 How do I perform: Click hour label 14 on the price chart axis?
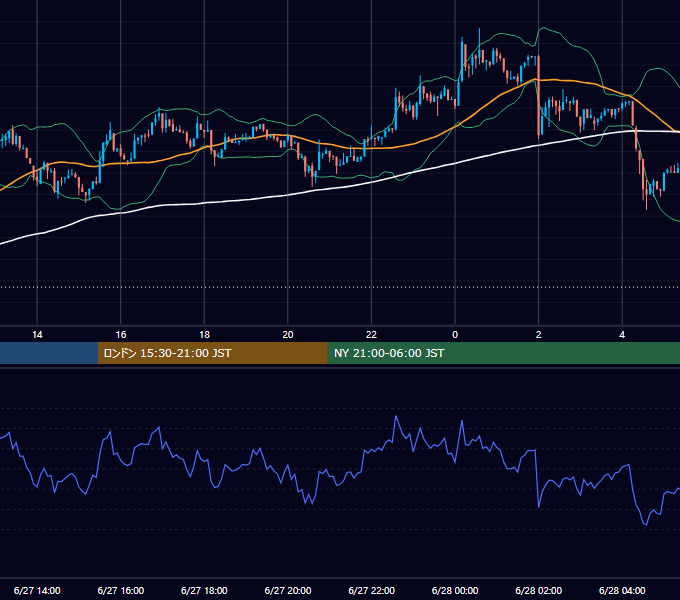click(37, 335)
